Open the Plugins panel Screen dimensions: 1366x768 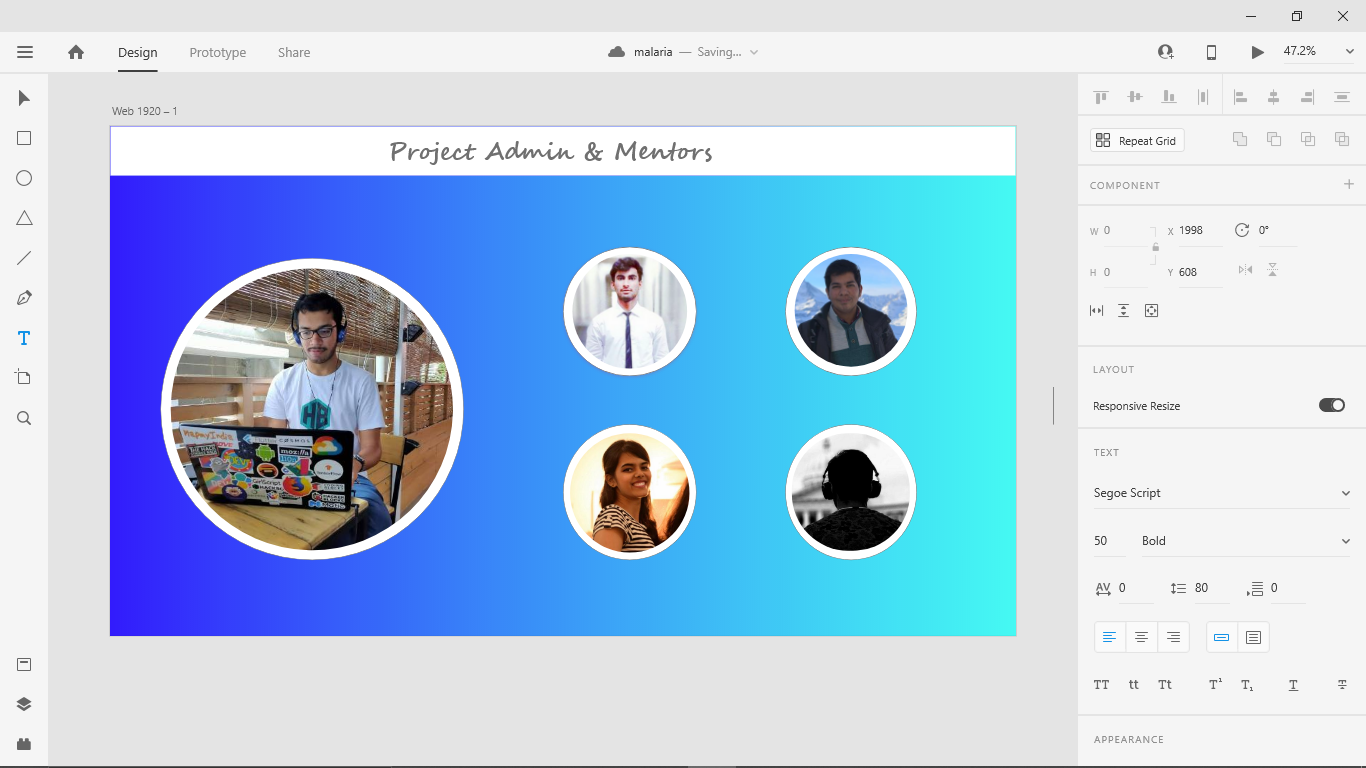tap(23, 743)
